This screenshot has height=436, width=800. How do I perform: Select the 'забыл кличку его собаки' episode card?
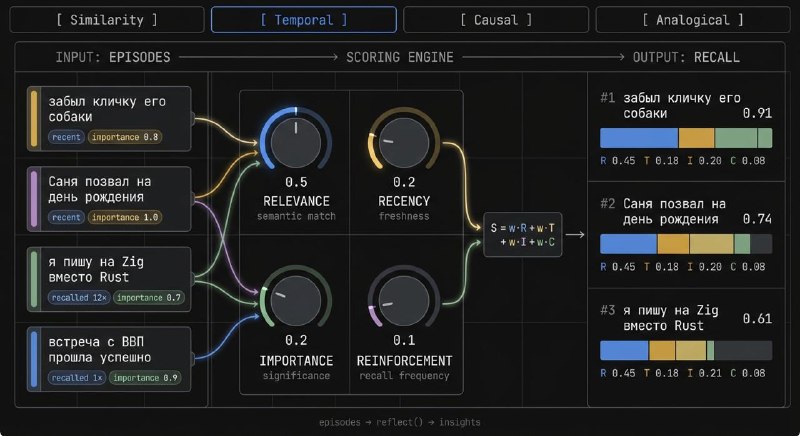point(109,119)
